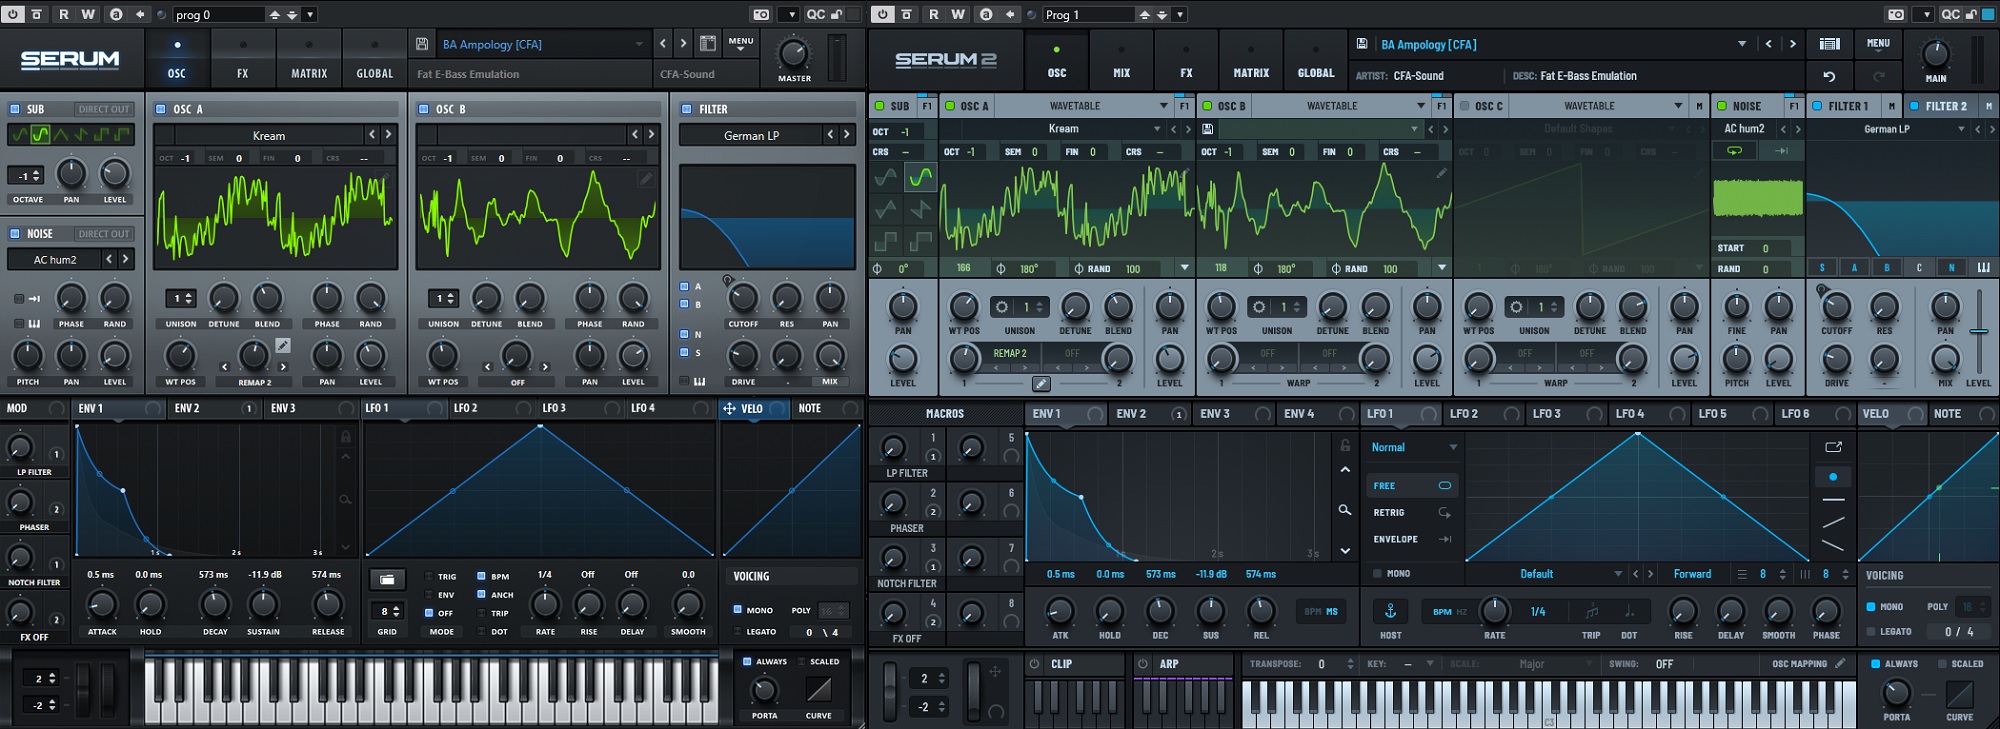Toggle MONO voicing checkbox in Serum

point(738,609)
